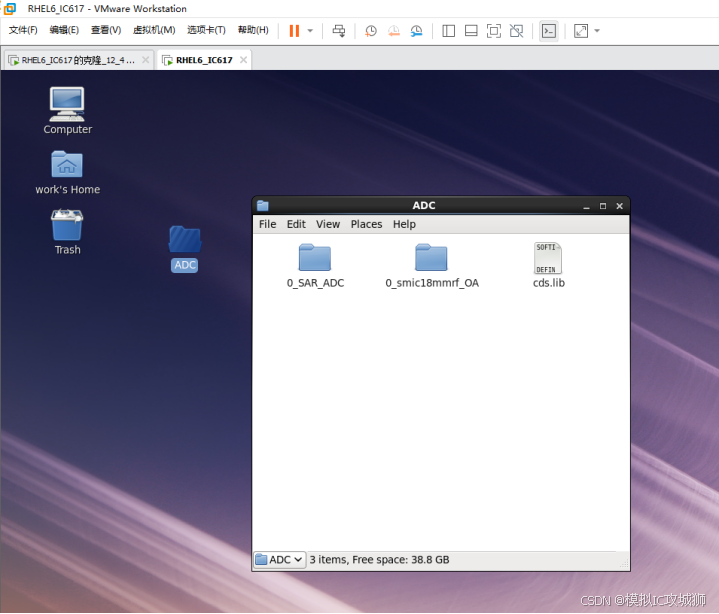Switch to the RHEL6_IC617 tab
This screenshot has width=719, height=614.
[x=204, y=60]
